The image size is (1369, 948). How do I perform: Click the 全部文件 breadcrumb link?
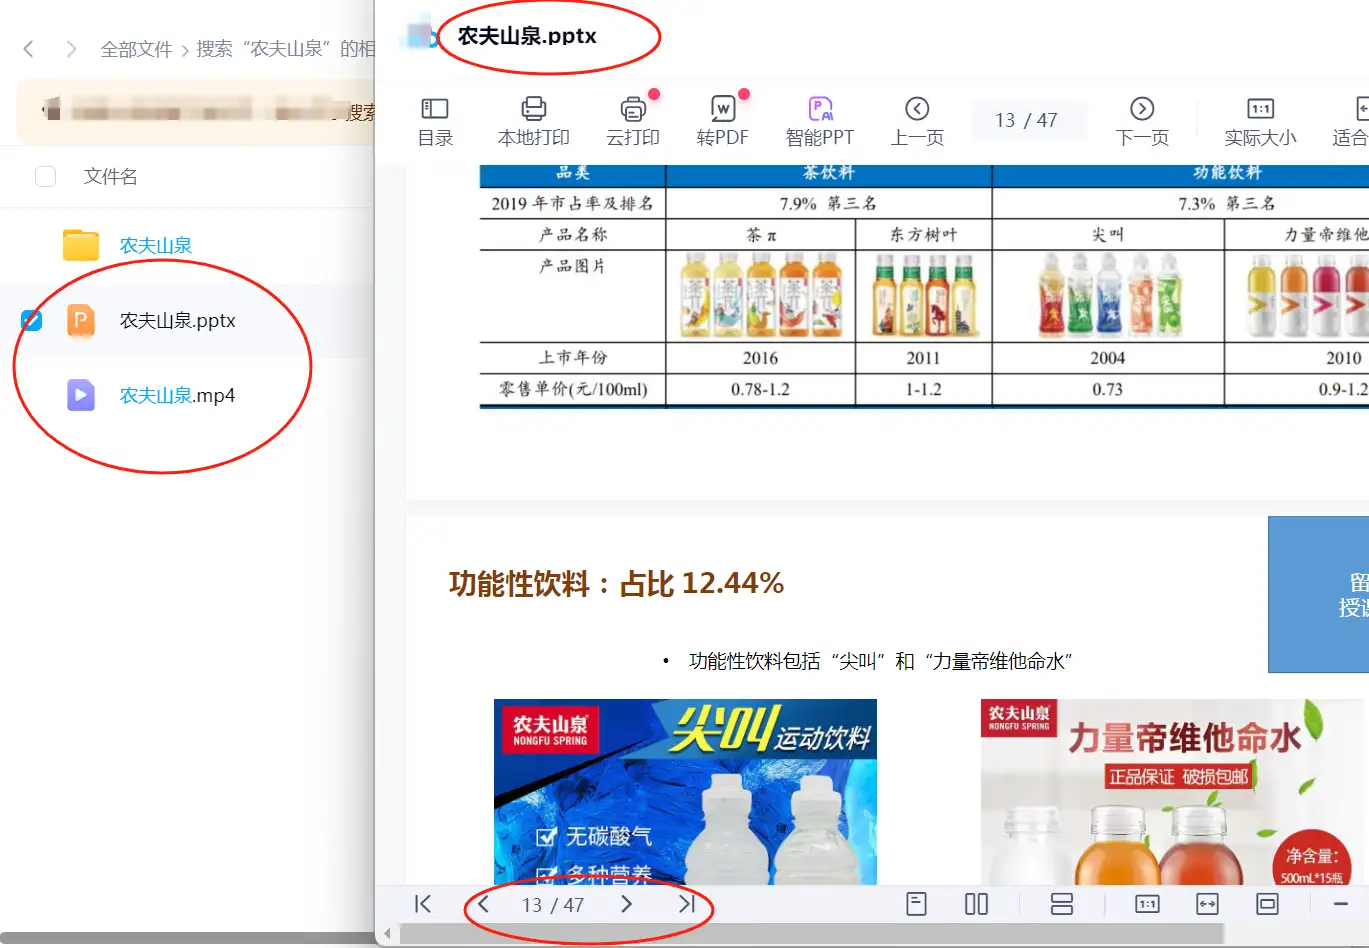(136, 49)
